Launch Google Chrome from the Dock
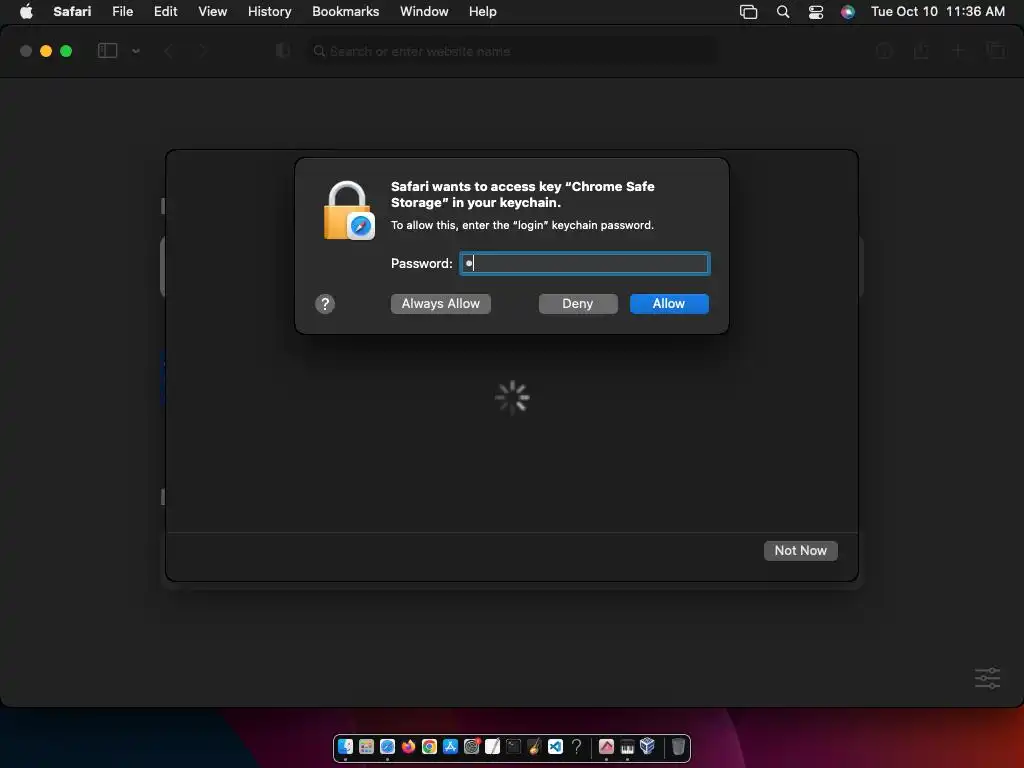Image resolution: width=1024 pixels, height=768 pixels. pyautogui.click(x=429, y=746)
